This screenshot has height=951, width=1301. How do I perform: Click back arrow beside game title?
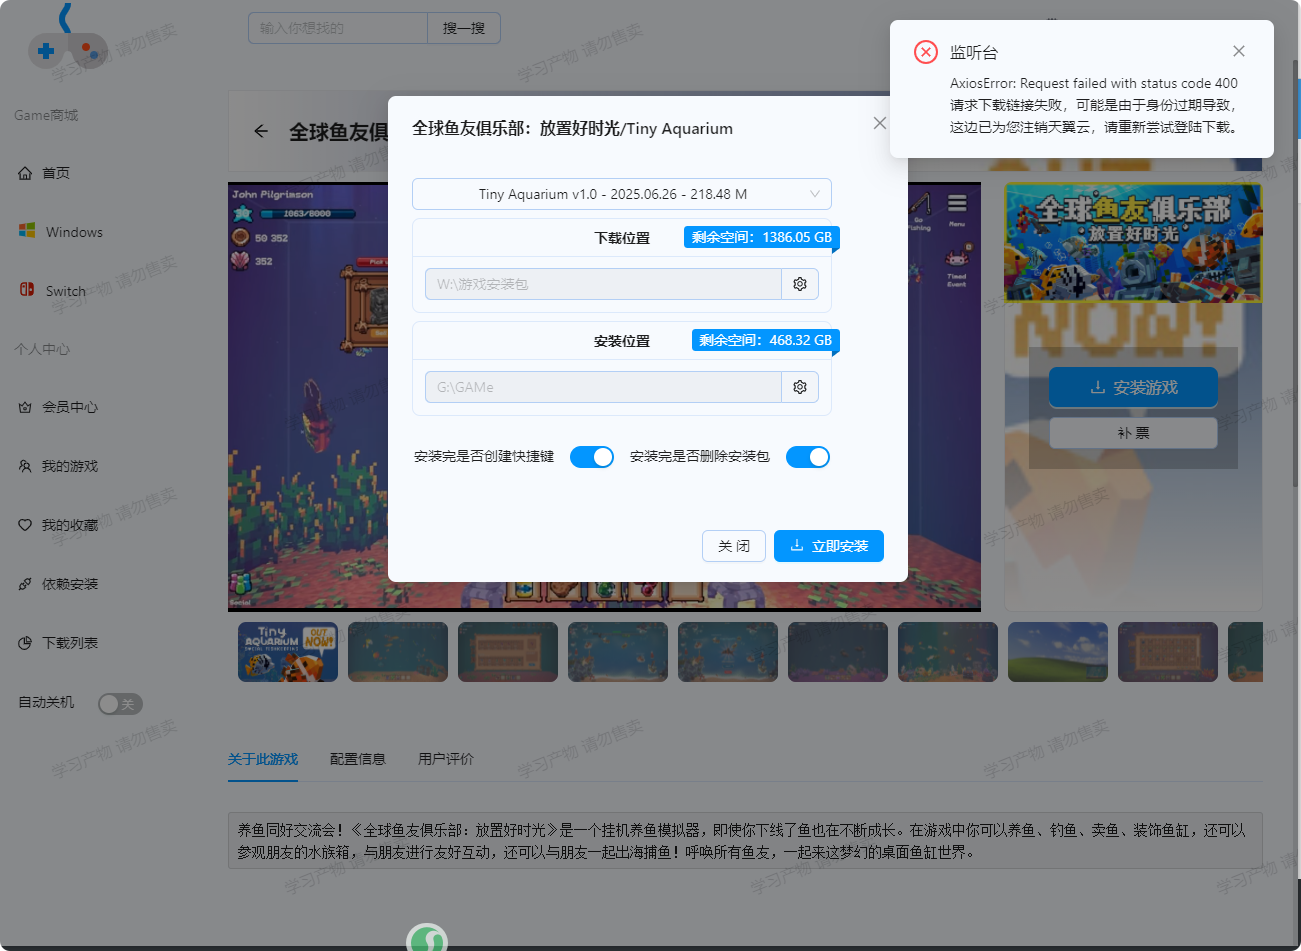(x=261, y=131)
